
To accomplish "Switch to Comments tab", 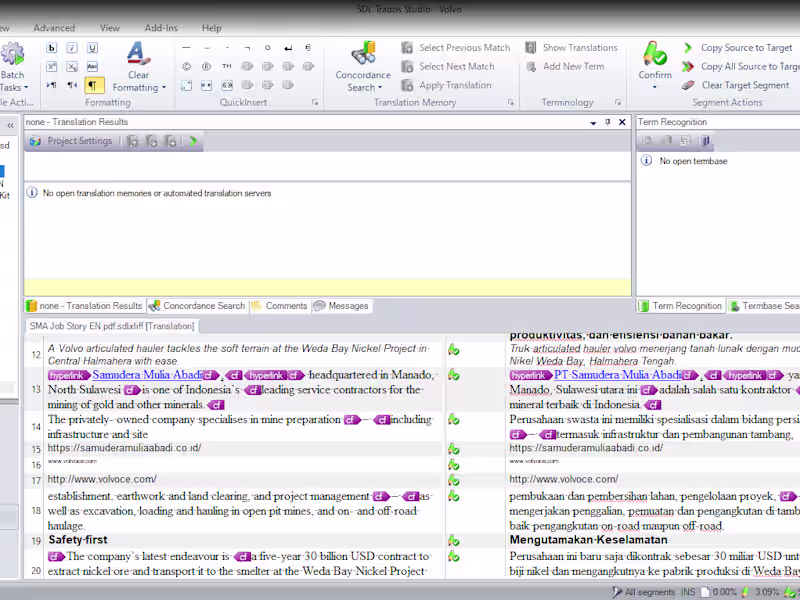I will pyautogui.click(x=280, y=306).
